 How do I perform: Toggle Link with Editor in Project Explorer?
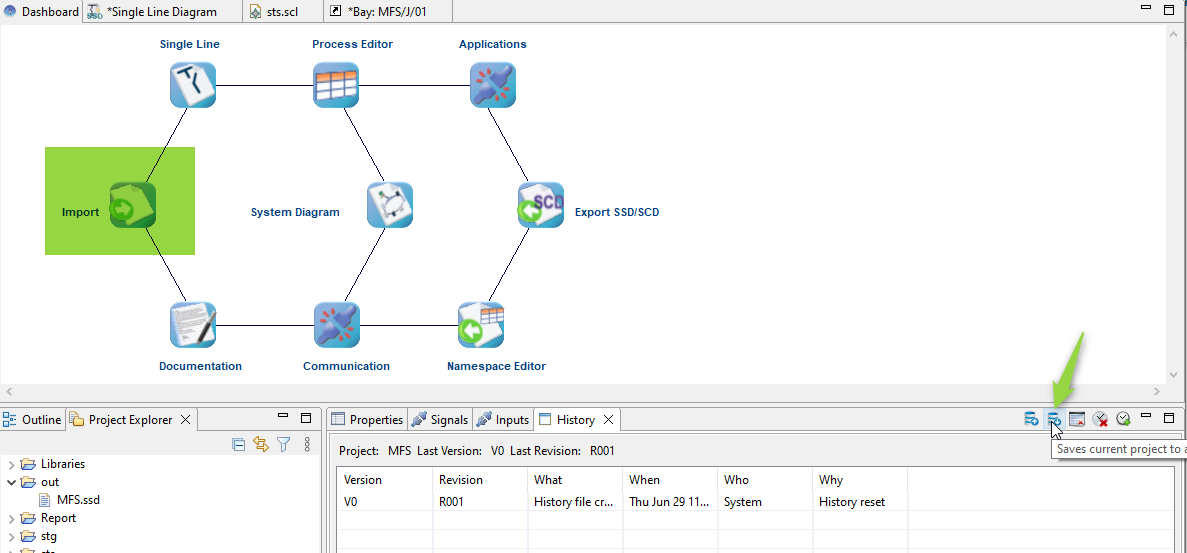point(261,445)
